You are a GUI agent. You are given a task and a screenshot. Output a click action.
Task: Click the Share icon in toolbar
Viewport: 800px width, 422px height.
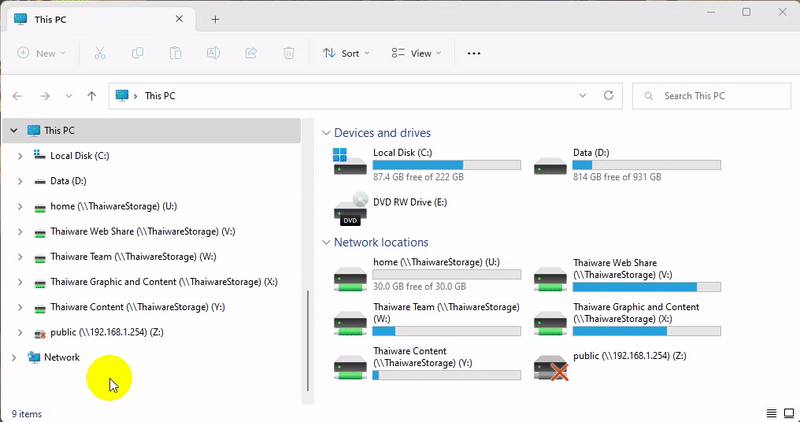[x=251, y=53]
